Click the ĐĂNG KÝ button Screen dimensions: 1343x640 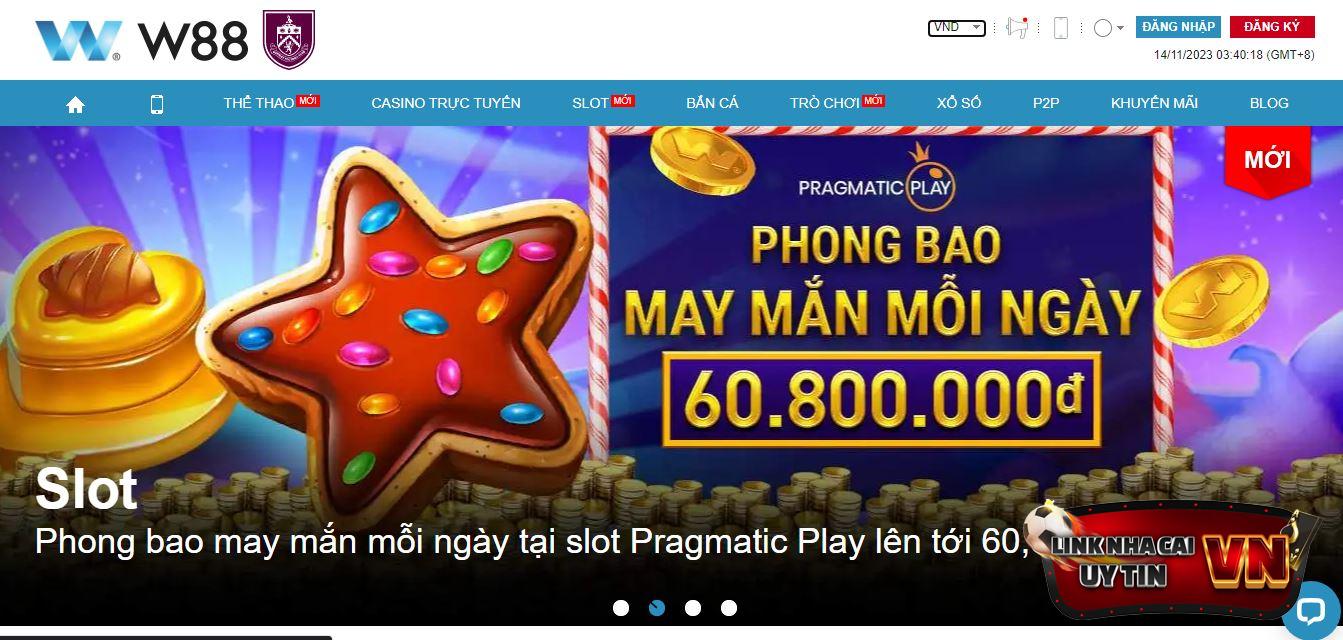(1272, 27)
